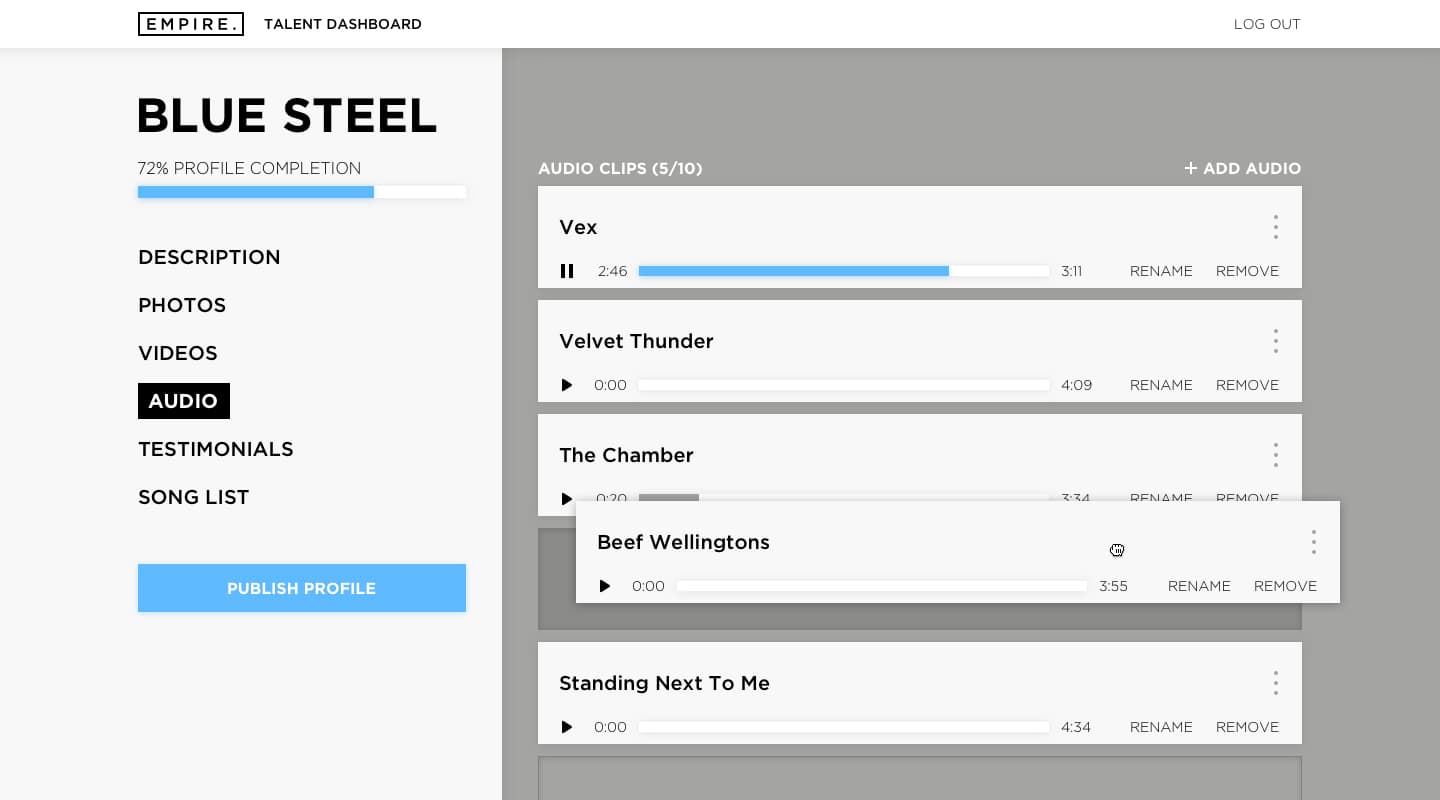Play the Standing Next To Me clip
The image size is (1440, 800).
tap(567, 727)
